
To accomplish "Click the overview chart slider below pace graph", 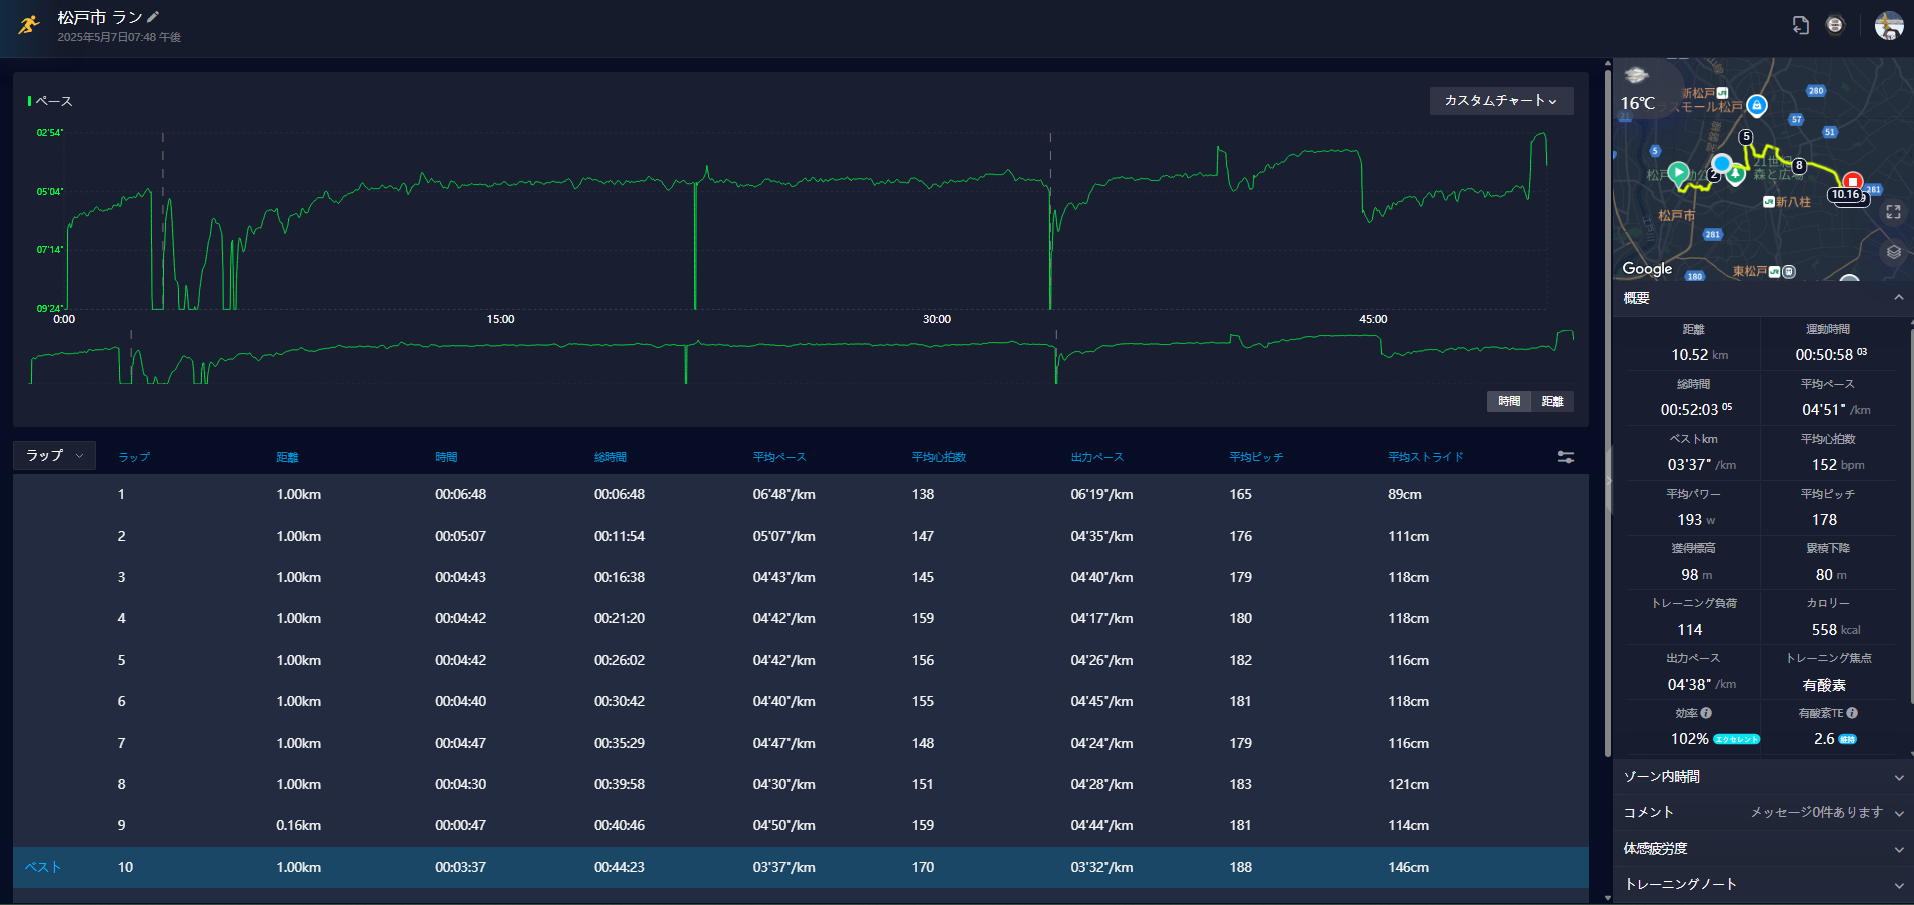I will point(800,357).
